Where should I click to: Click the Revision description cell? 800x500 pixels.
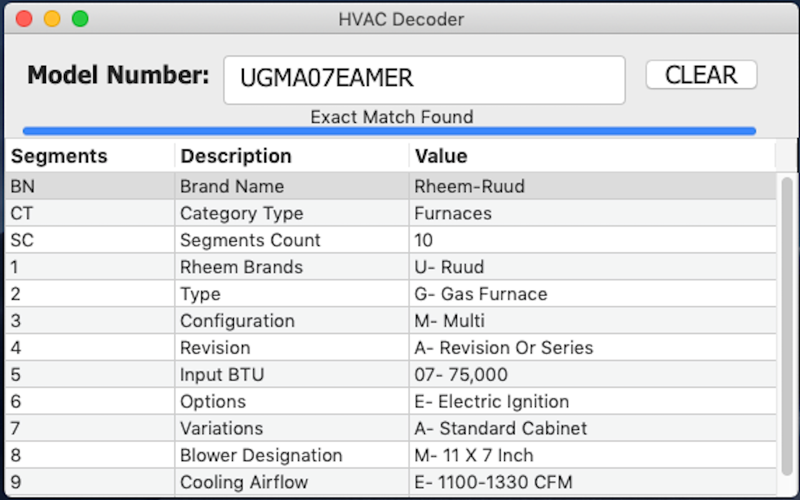point(292,348)
